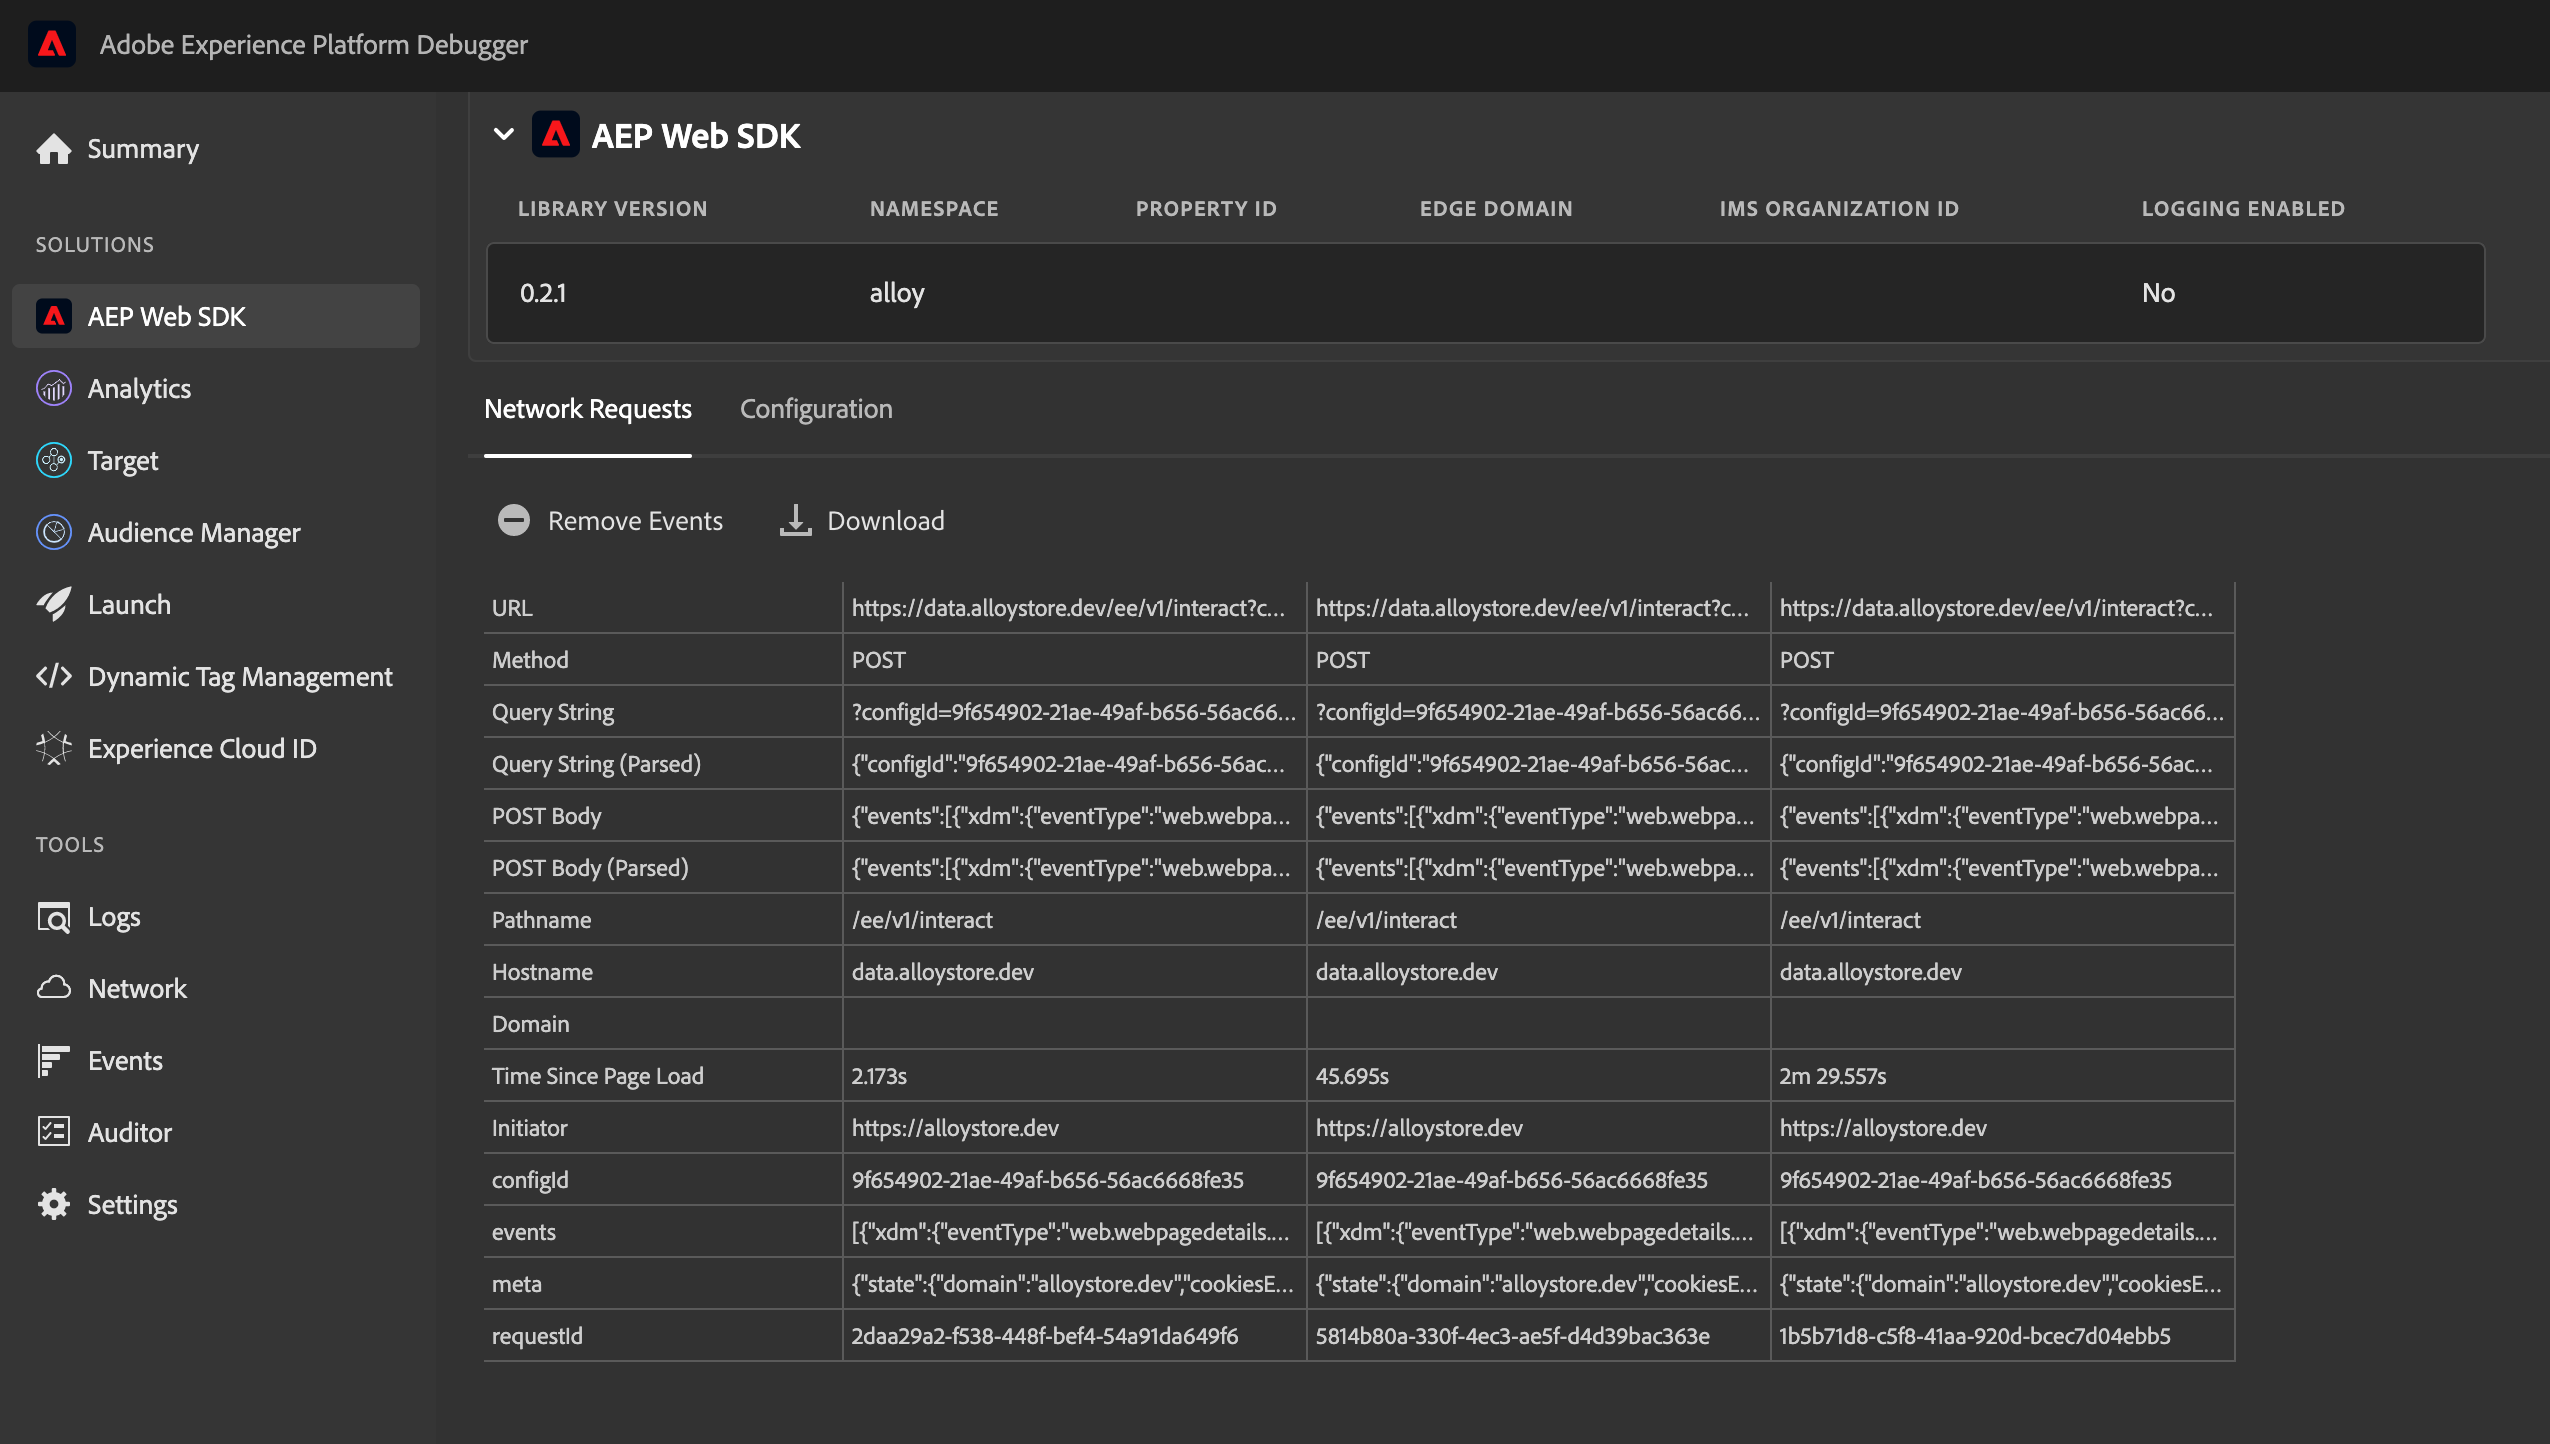Click the Adobe Experience Platform Debugger title
This screenshot has height=1444, width=2550.
(x=313, y=45)
